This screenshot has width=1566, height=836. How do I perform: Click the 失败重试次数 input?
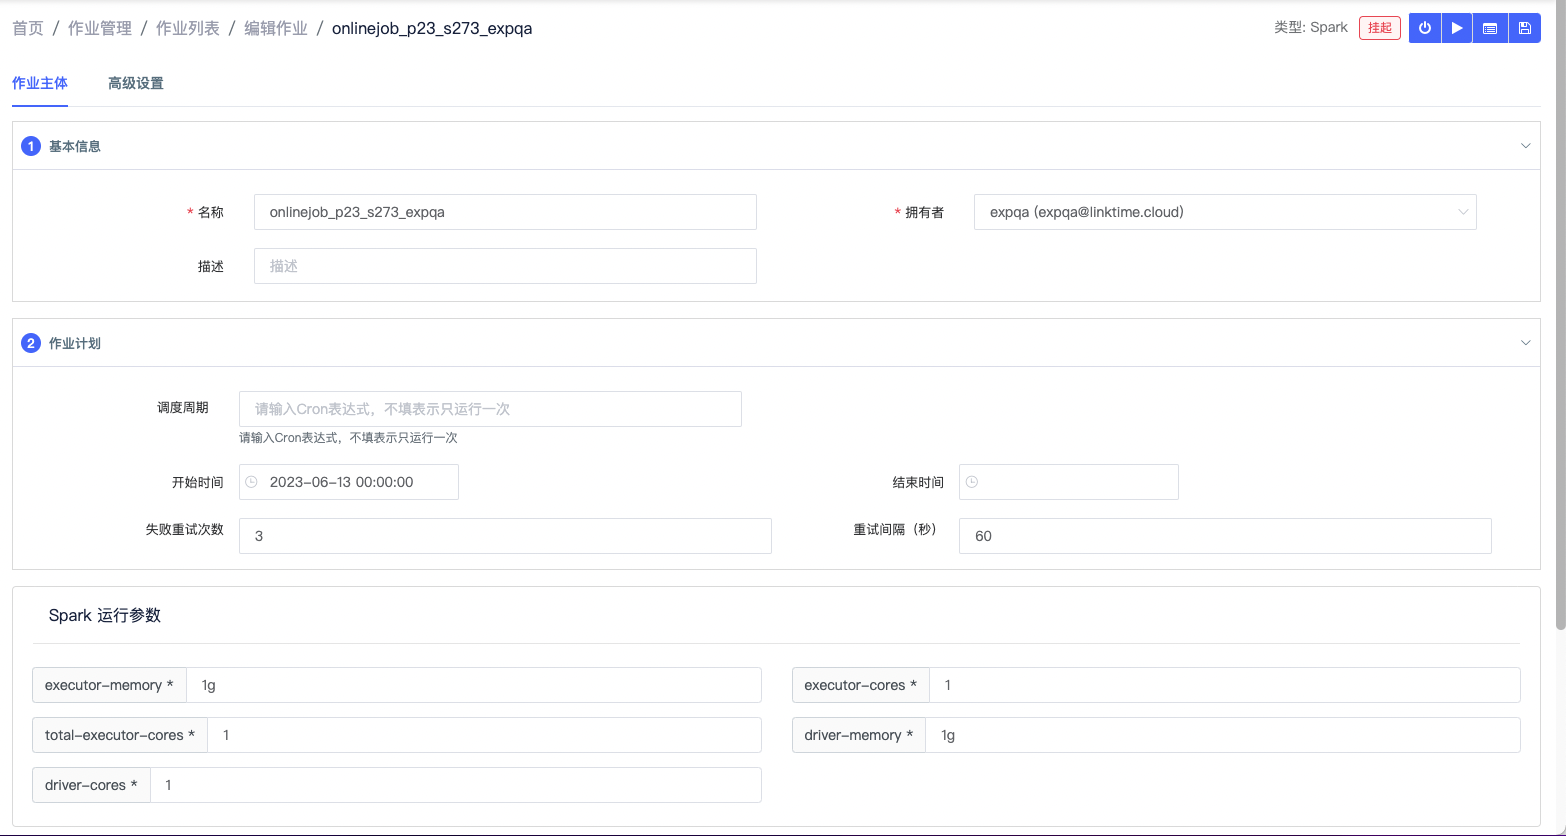coord(505,536)
